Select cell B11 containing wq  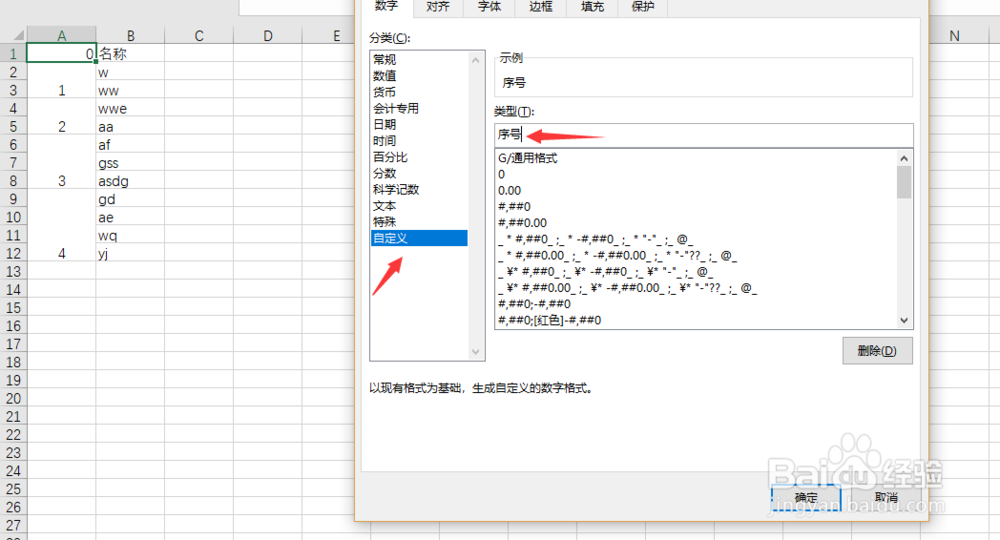130,235
